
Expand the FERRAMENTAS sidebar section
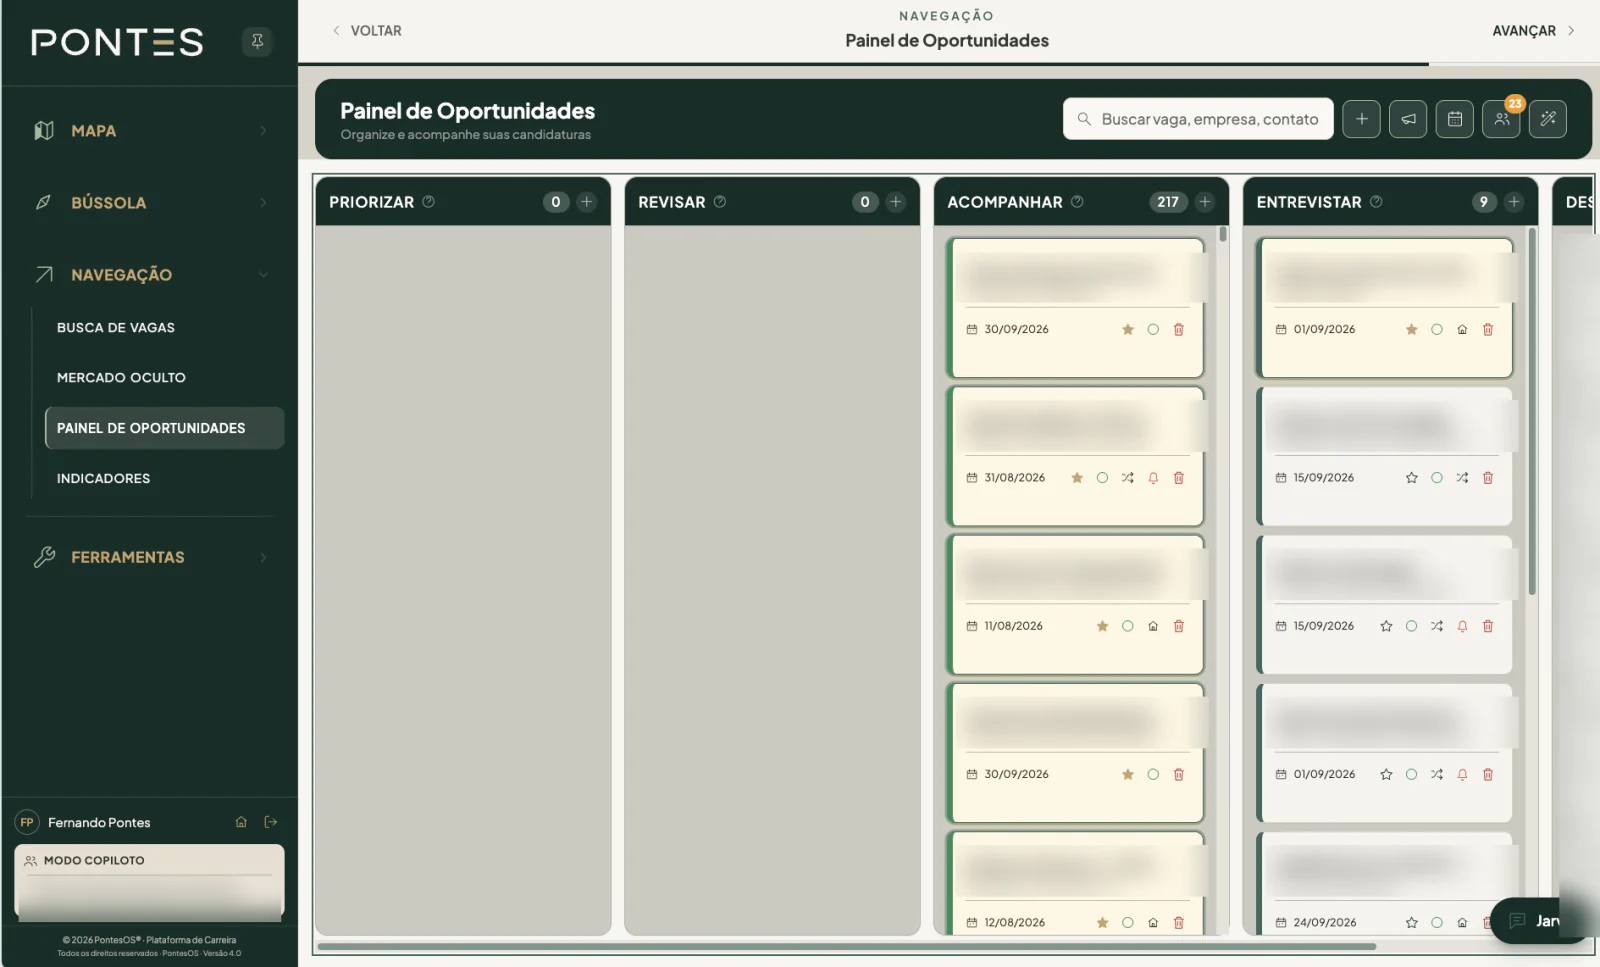click(x=150, y=557)
